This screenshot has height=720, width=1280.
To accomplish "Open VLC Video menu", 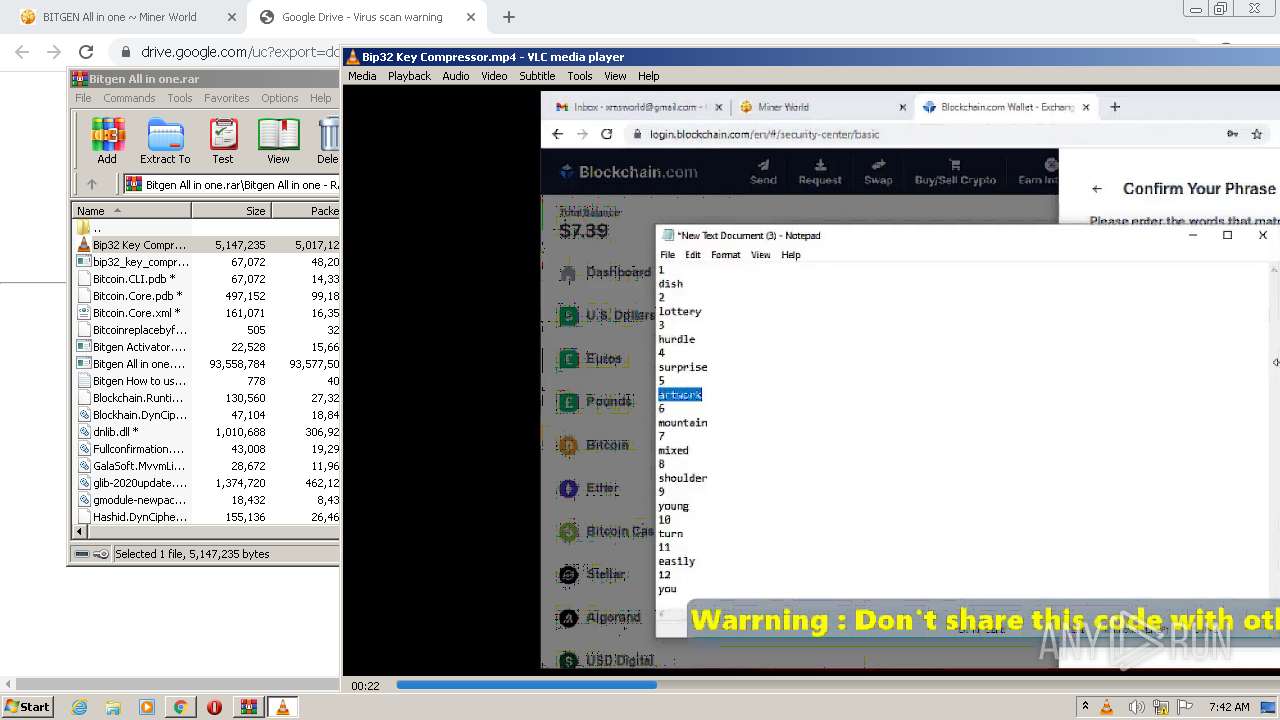I will [x=494, y=76].
